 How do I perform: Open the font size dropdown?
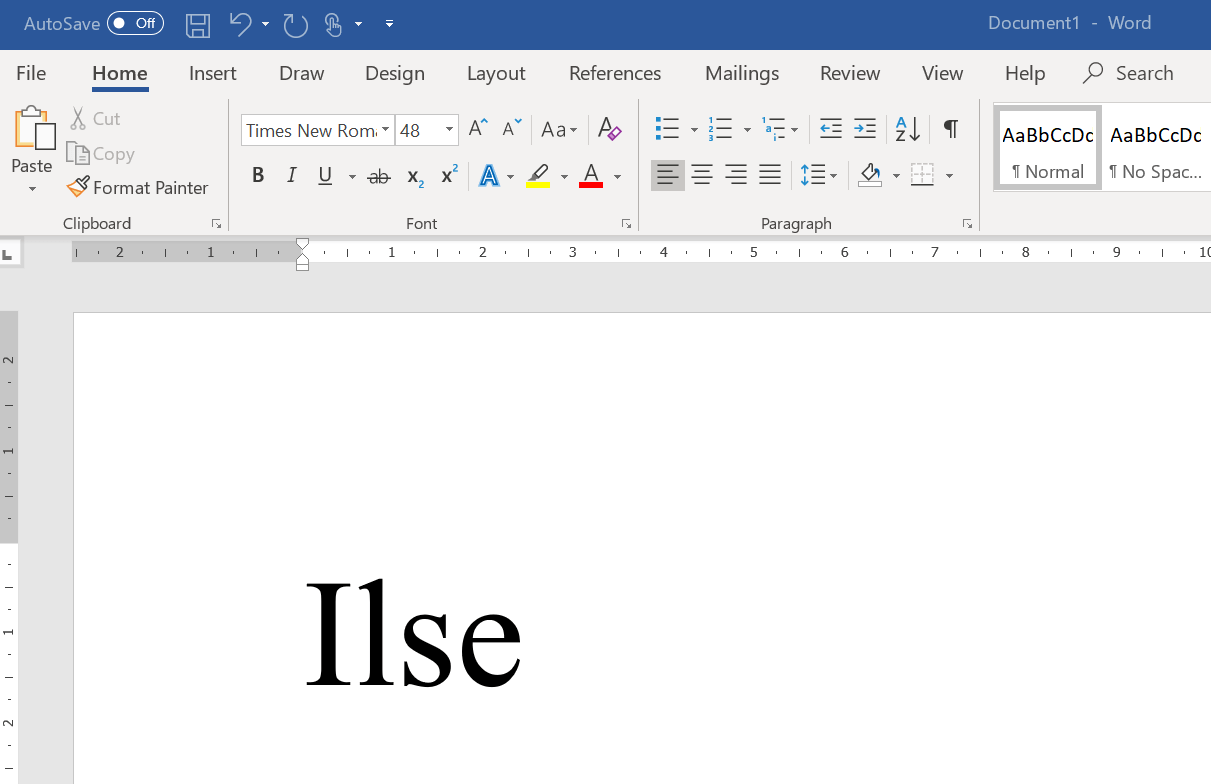[448, 129]
